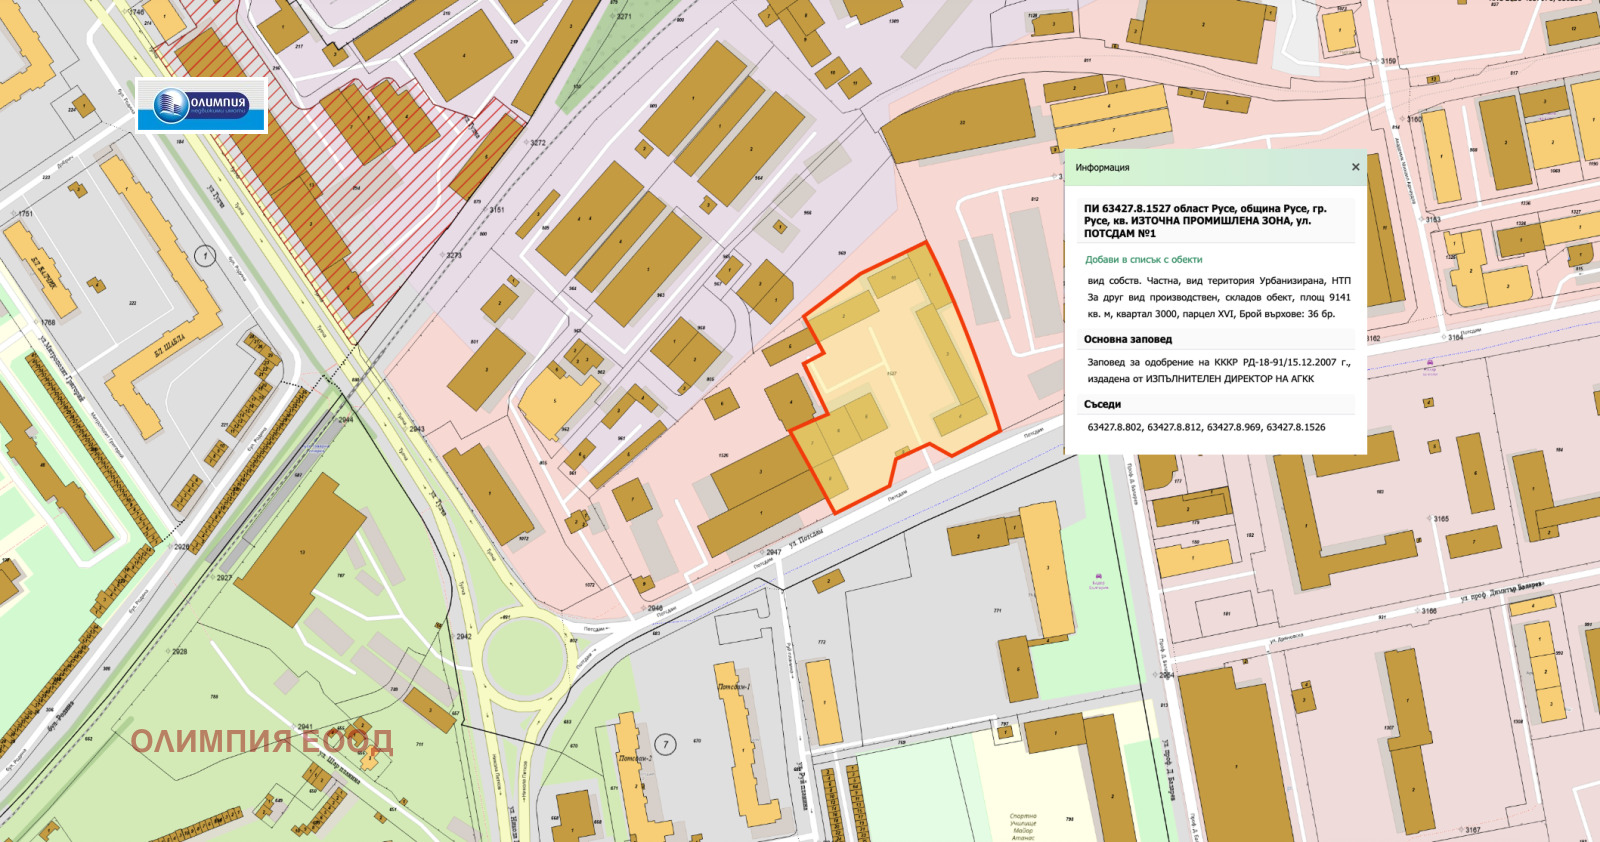
Task: Click the Олимпия logo badge
Action: [202, 105]
